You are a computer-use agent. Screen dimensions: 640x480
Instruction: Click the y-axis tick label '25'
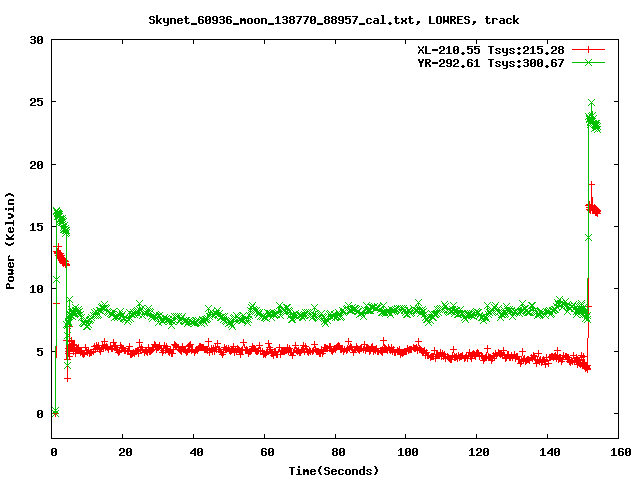click(36, 102)
